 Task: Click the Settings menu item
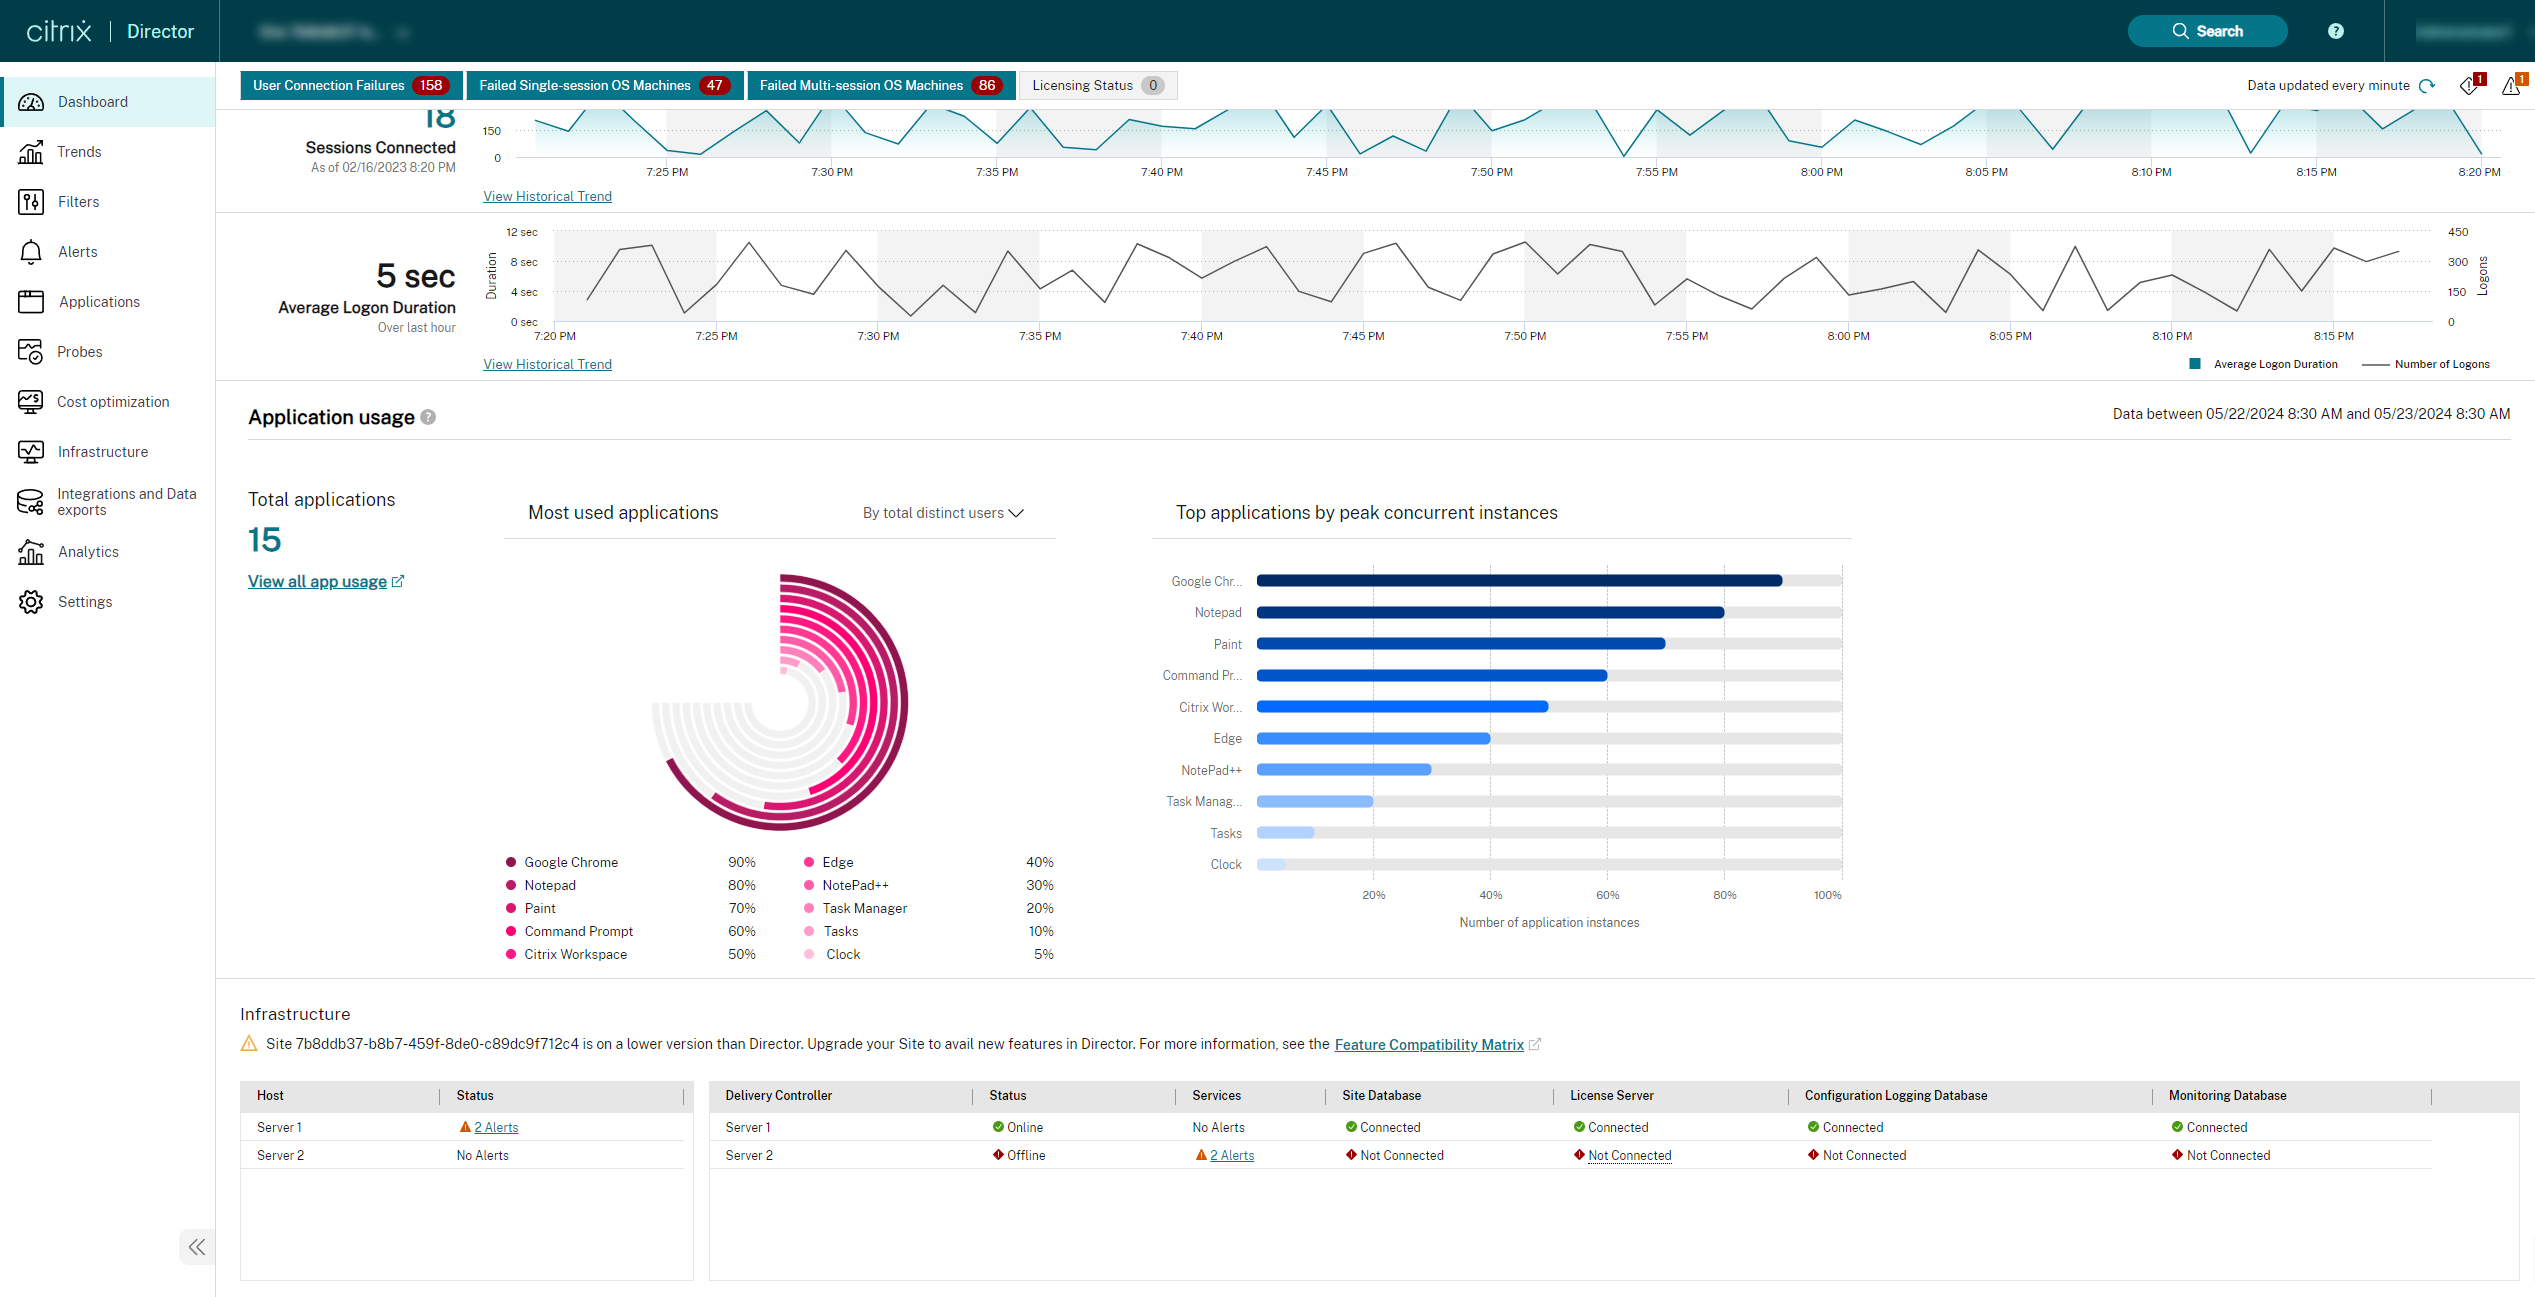[x=84, y=601]
